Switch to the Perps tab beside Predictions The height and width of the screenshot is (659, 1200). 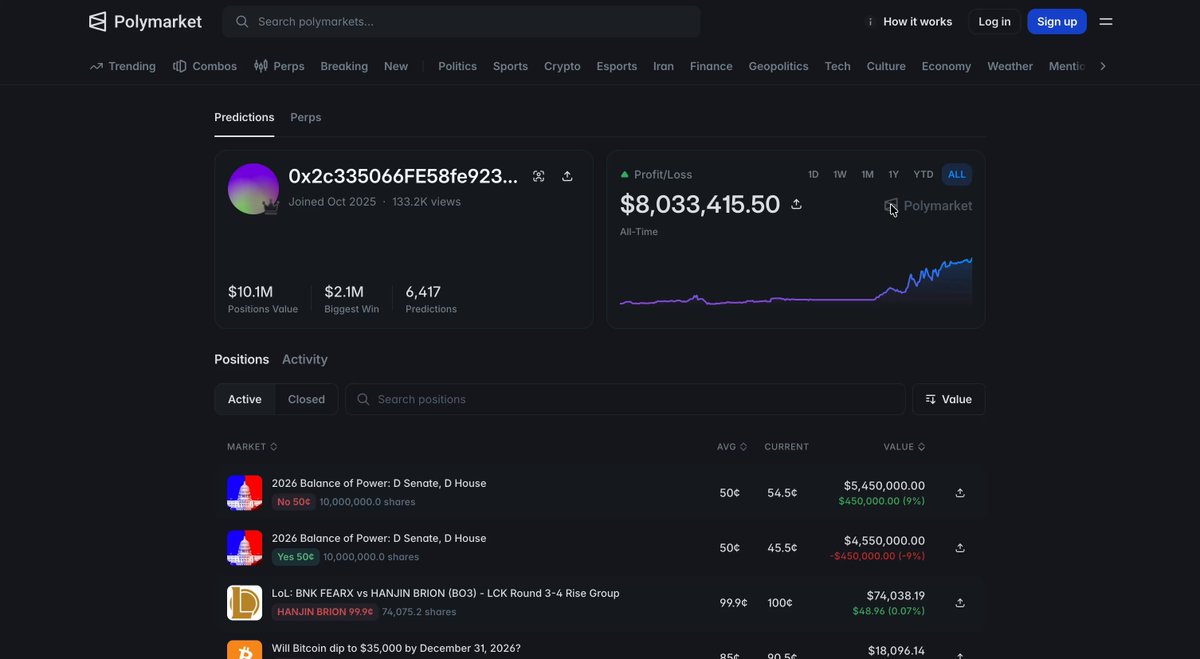point(306,117)
